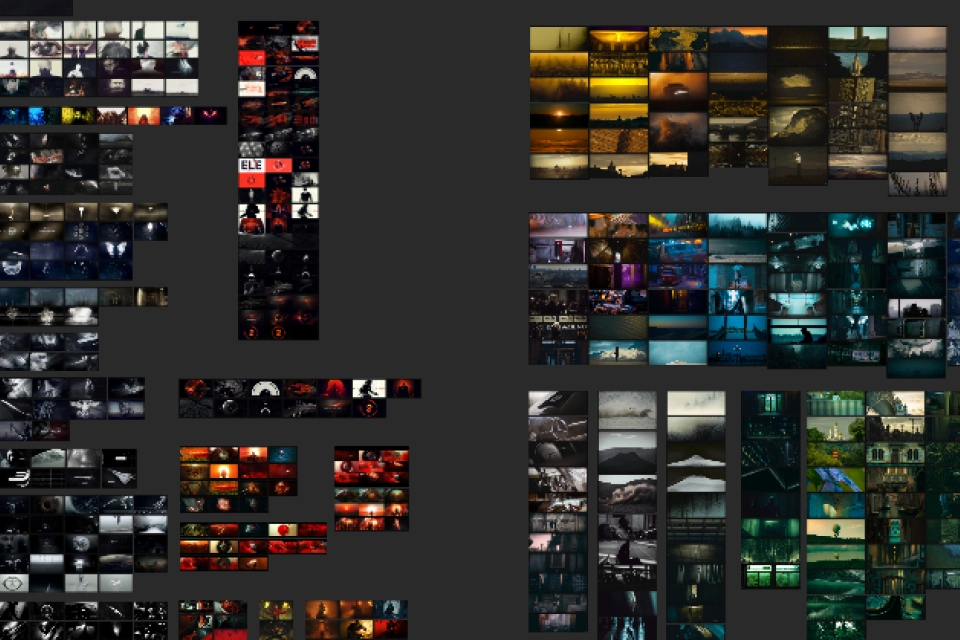Select the lit skyscraper tower against blue sky thumbnail
This screenshot has height=640, width=960.
point(857,64)
